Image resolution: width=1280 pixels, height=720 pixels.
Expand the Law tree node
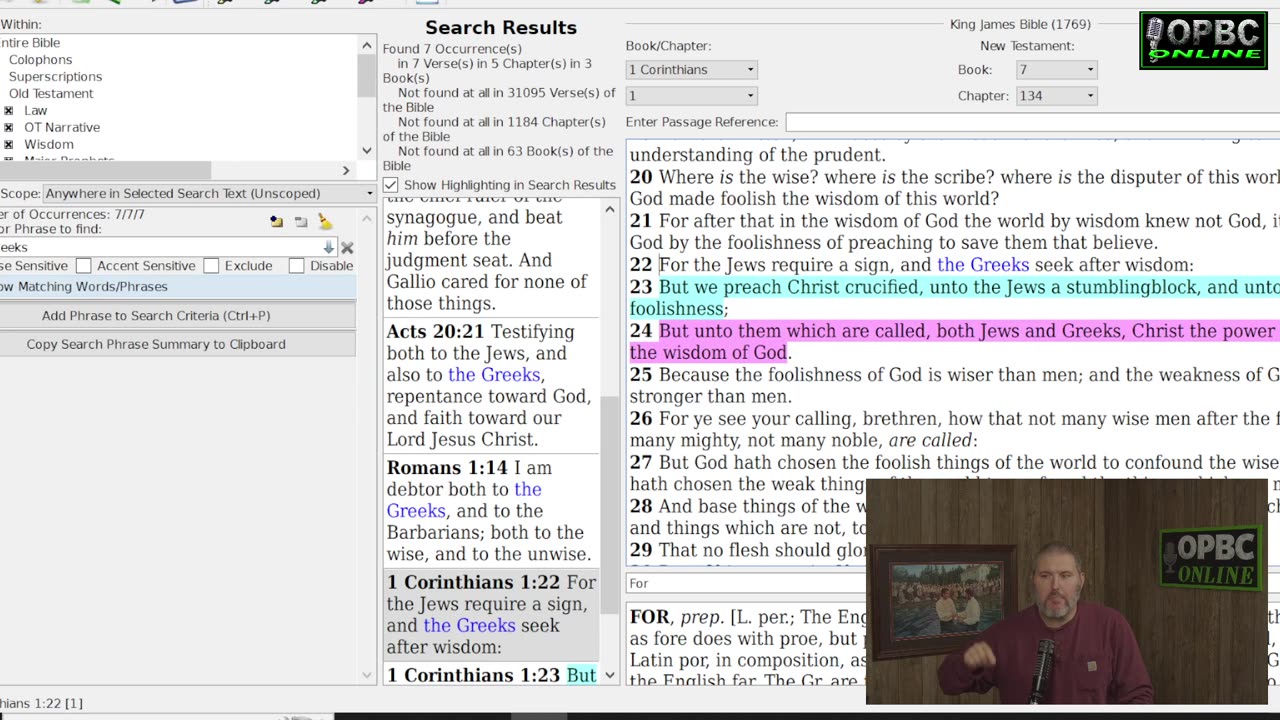pyautogui.click(x=9, y=110)
